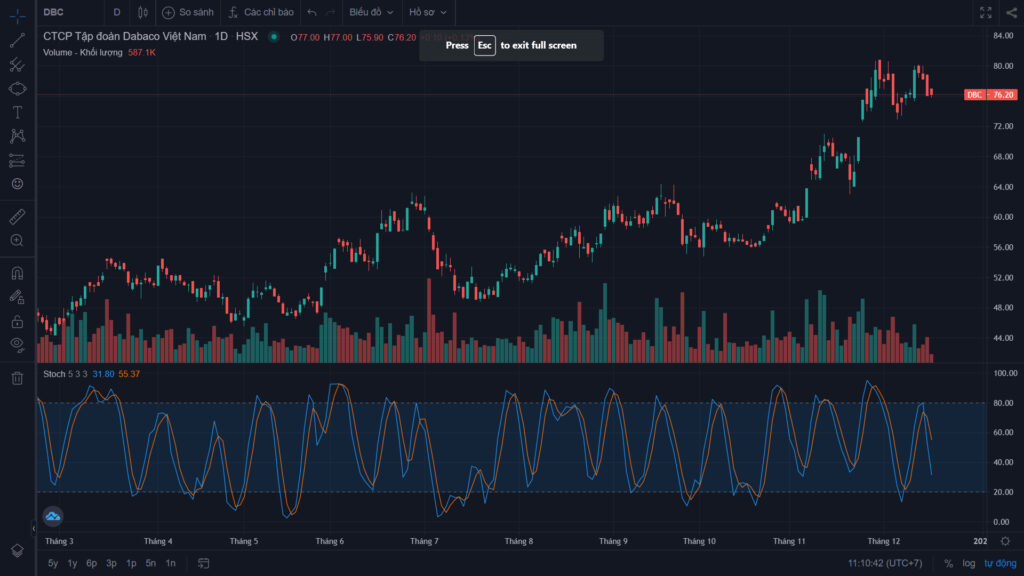Undo the last chart action
The width and height of the screenshot is (1024, 576).
[312, 12]
